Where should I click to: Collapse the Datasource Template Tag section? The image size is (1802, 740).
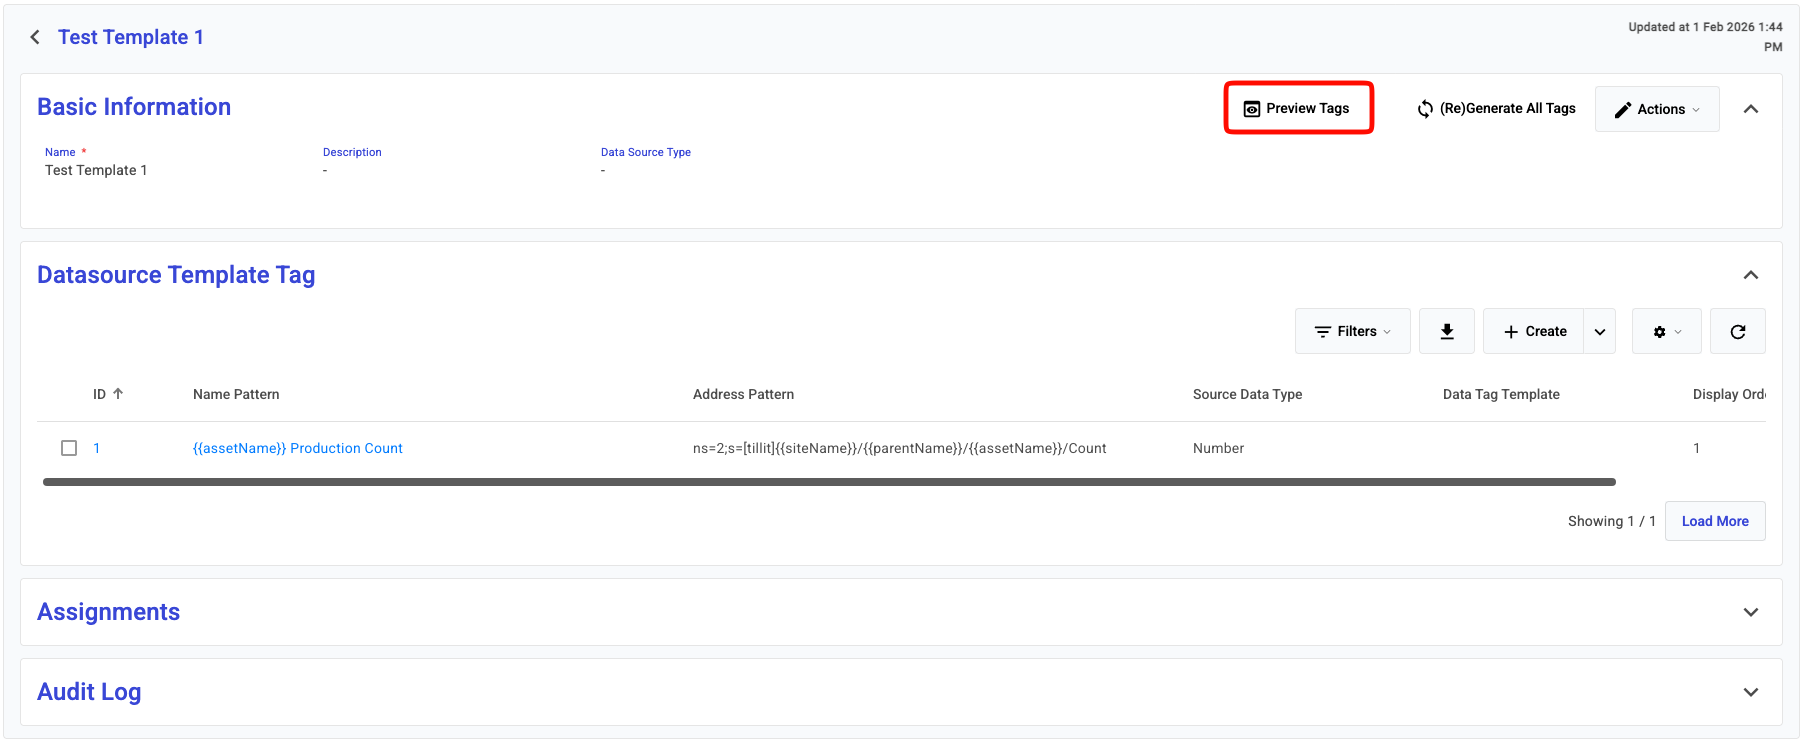click(1750, 275)
